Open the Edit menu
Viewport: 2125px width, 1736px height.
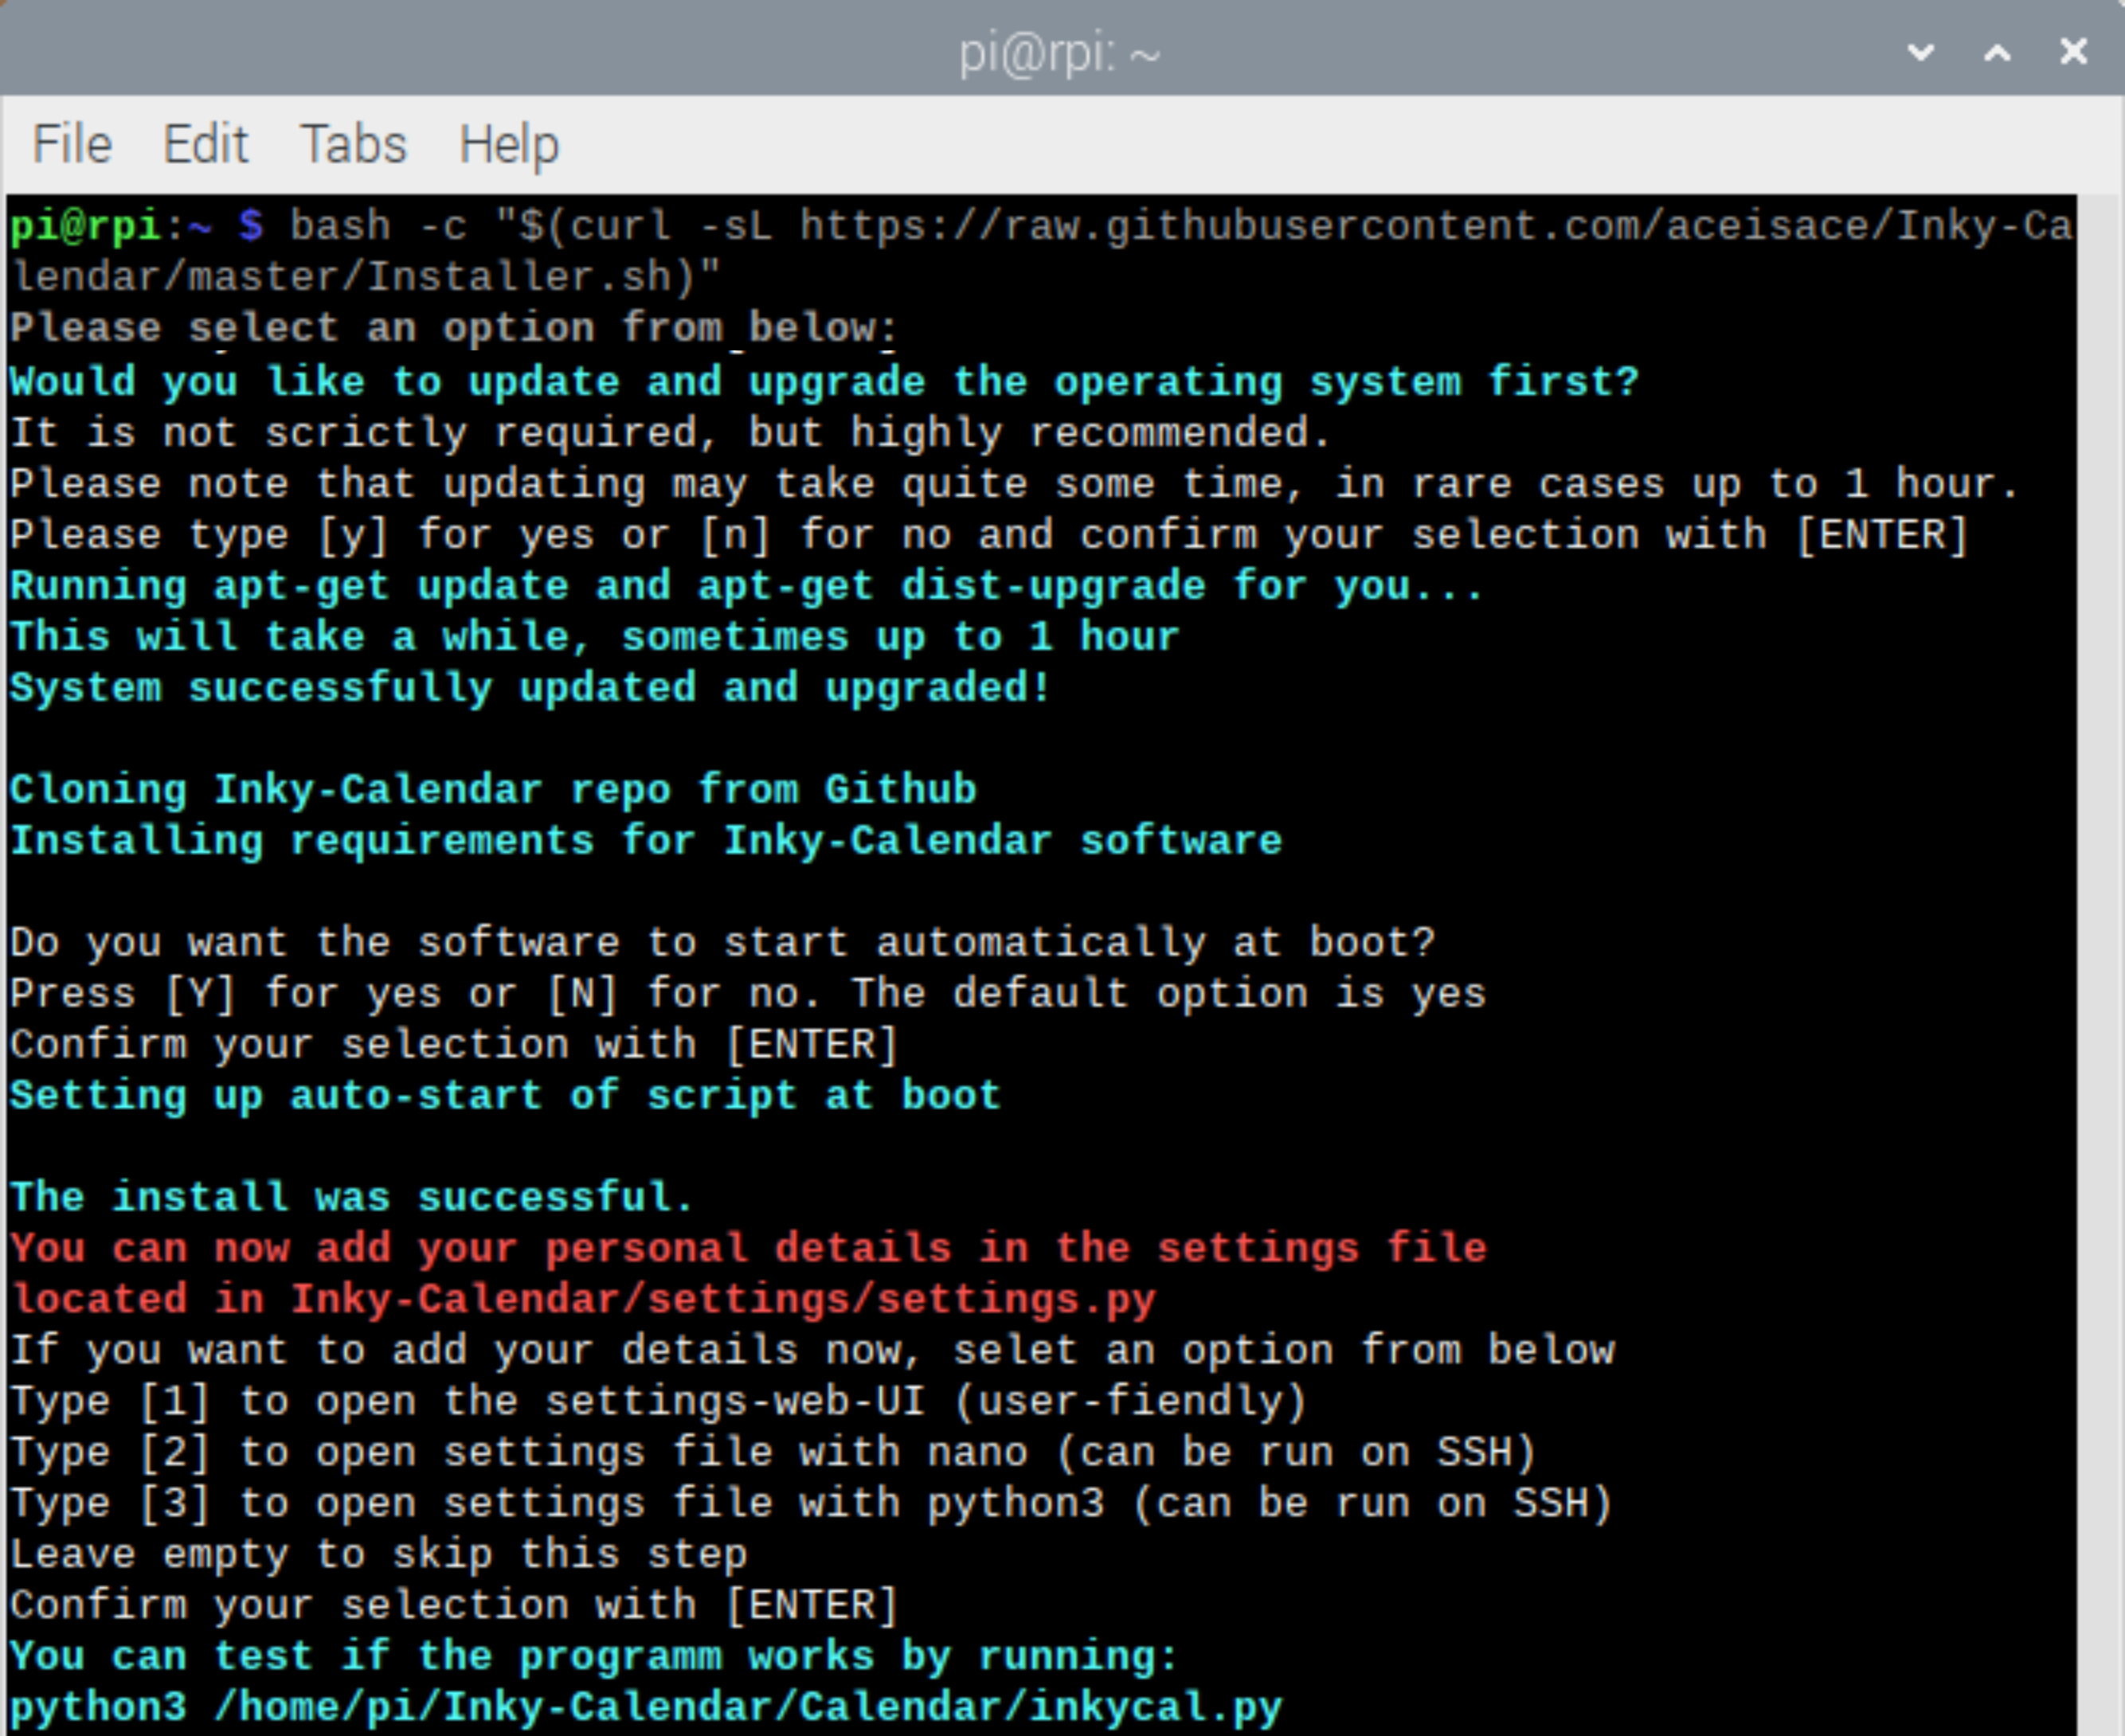point(205,144)
